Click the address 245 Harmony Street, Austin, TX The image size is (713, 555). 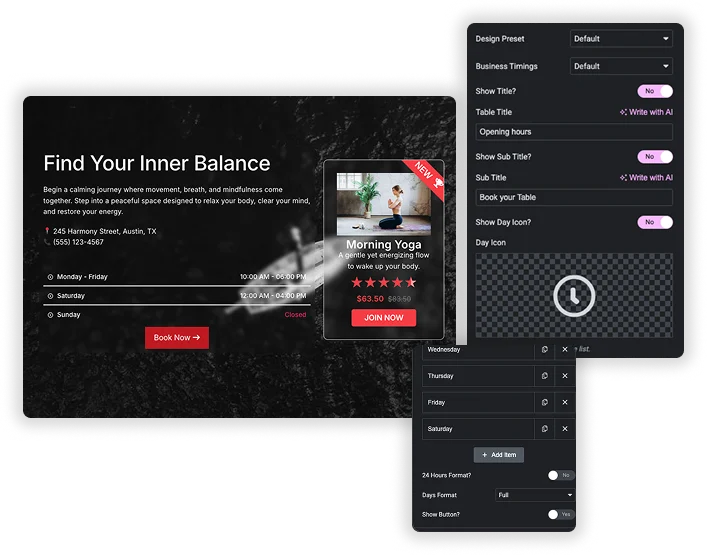(105, 231)
